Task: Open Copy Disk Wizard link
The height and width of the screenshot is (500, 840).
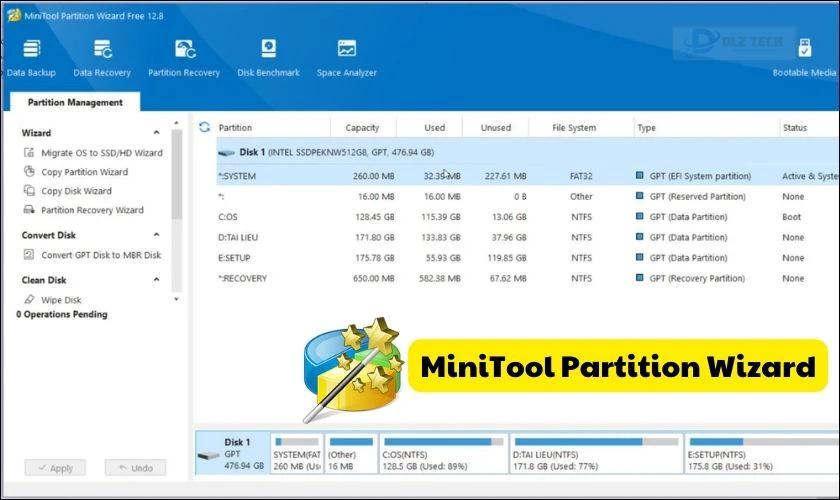Action: point(77,191)
